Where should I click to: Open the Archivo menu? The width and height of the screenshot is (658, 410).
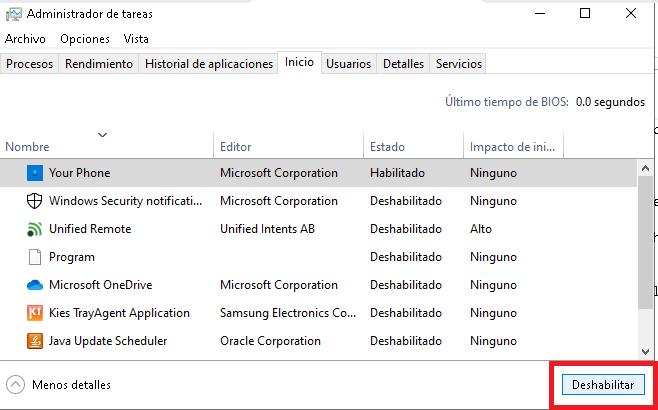(x=25, y=39)
